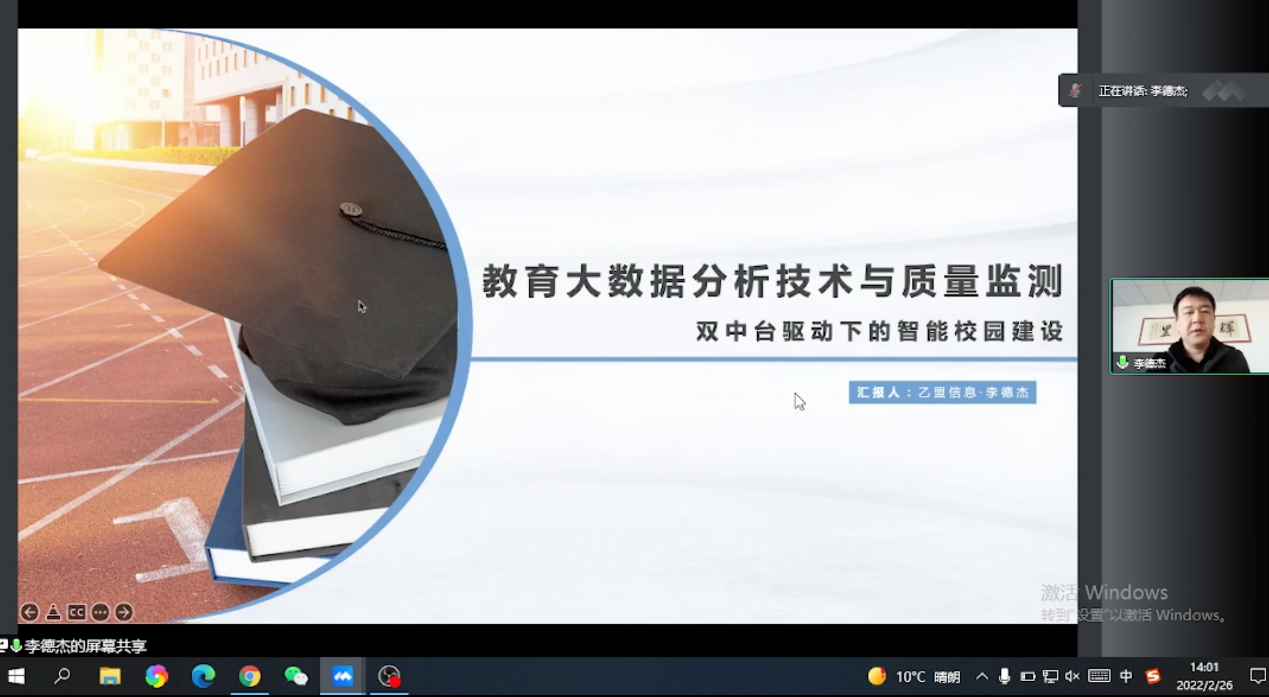Screen dimensions: 1269x697
Task: Show hidden system tray icons
Action: click(982, 677)
